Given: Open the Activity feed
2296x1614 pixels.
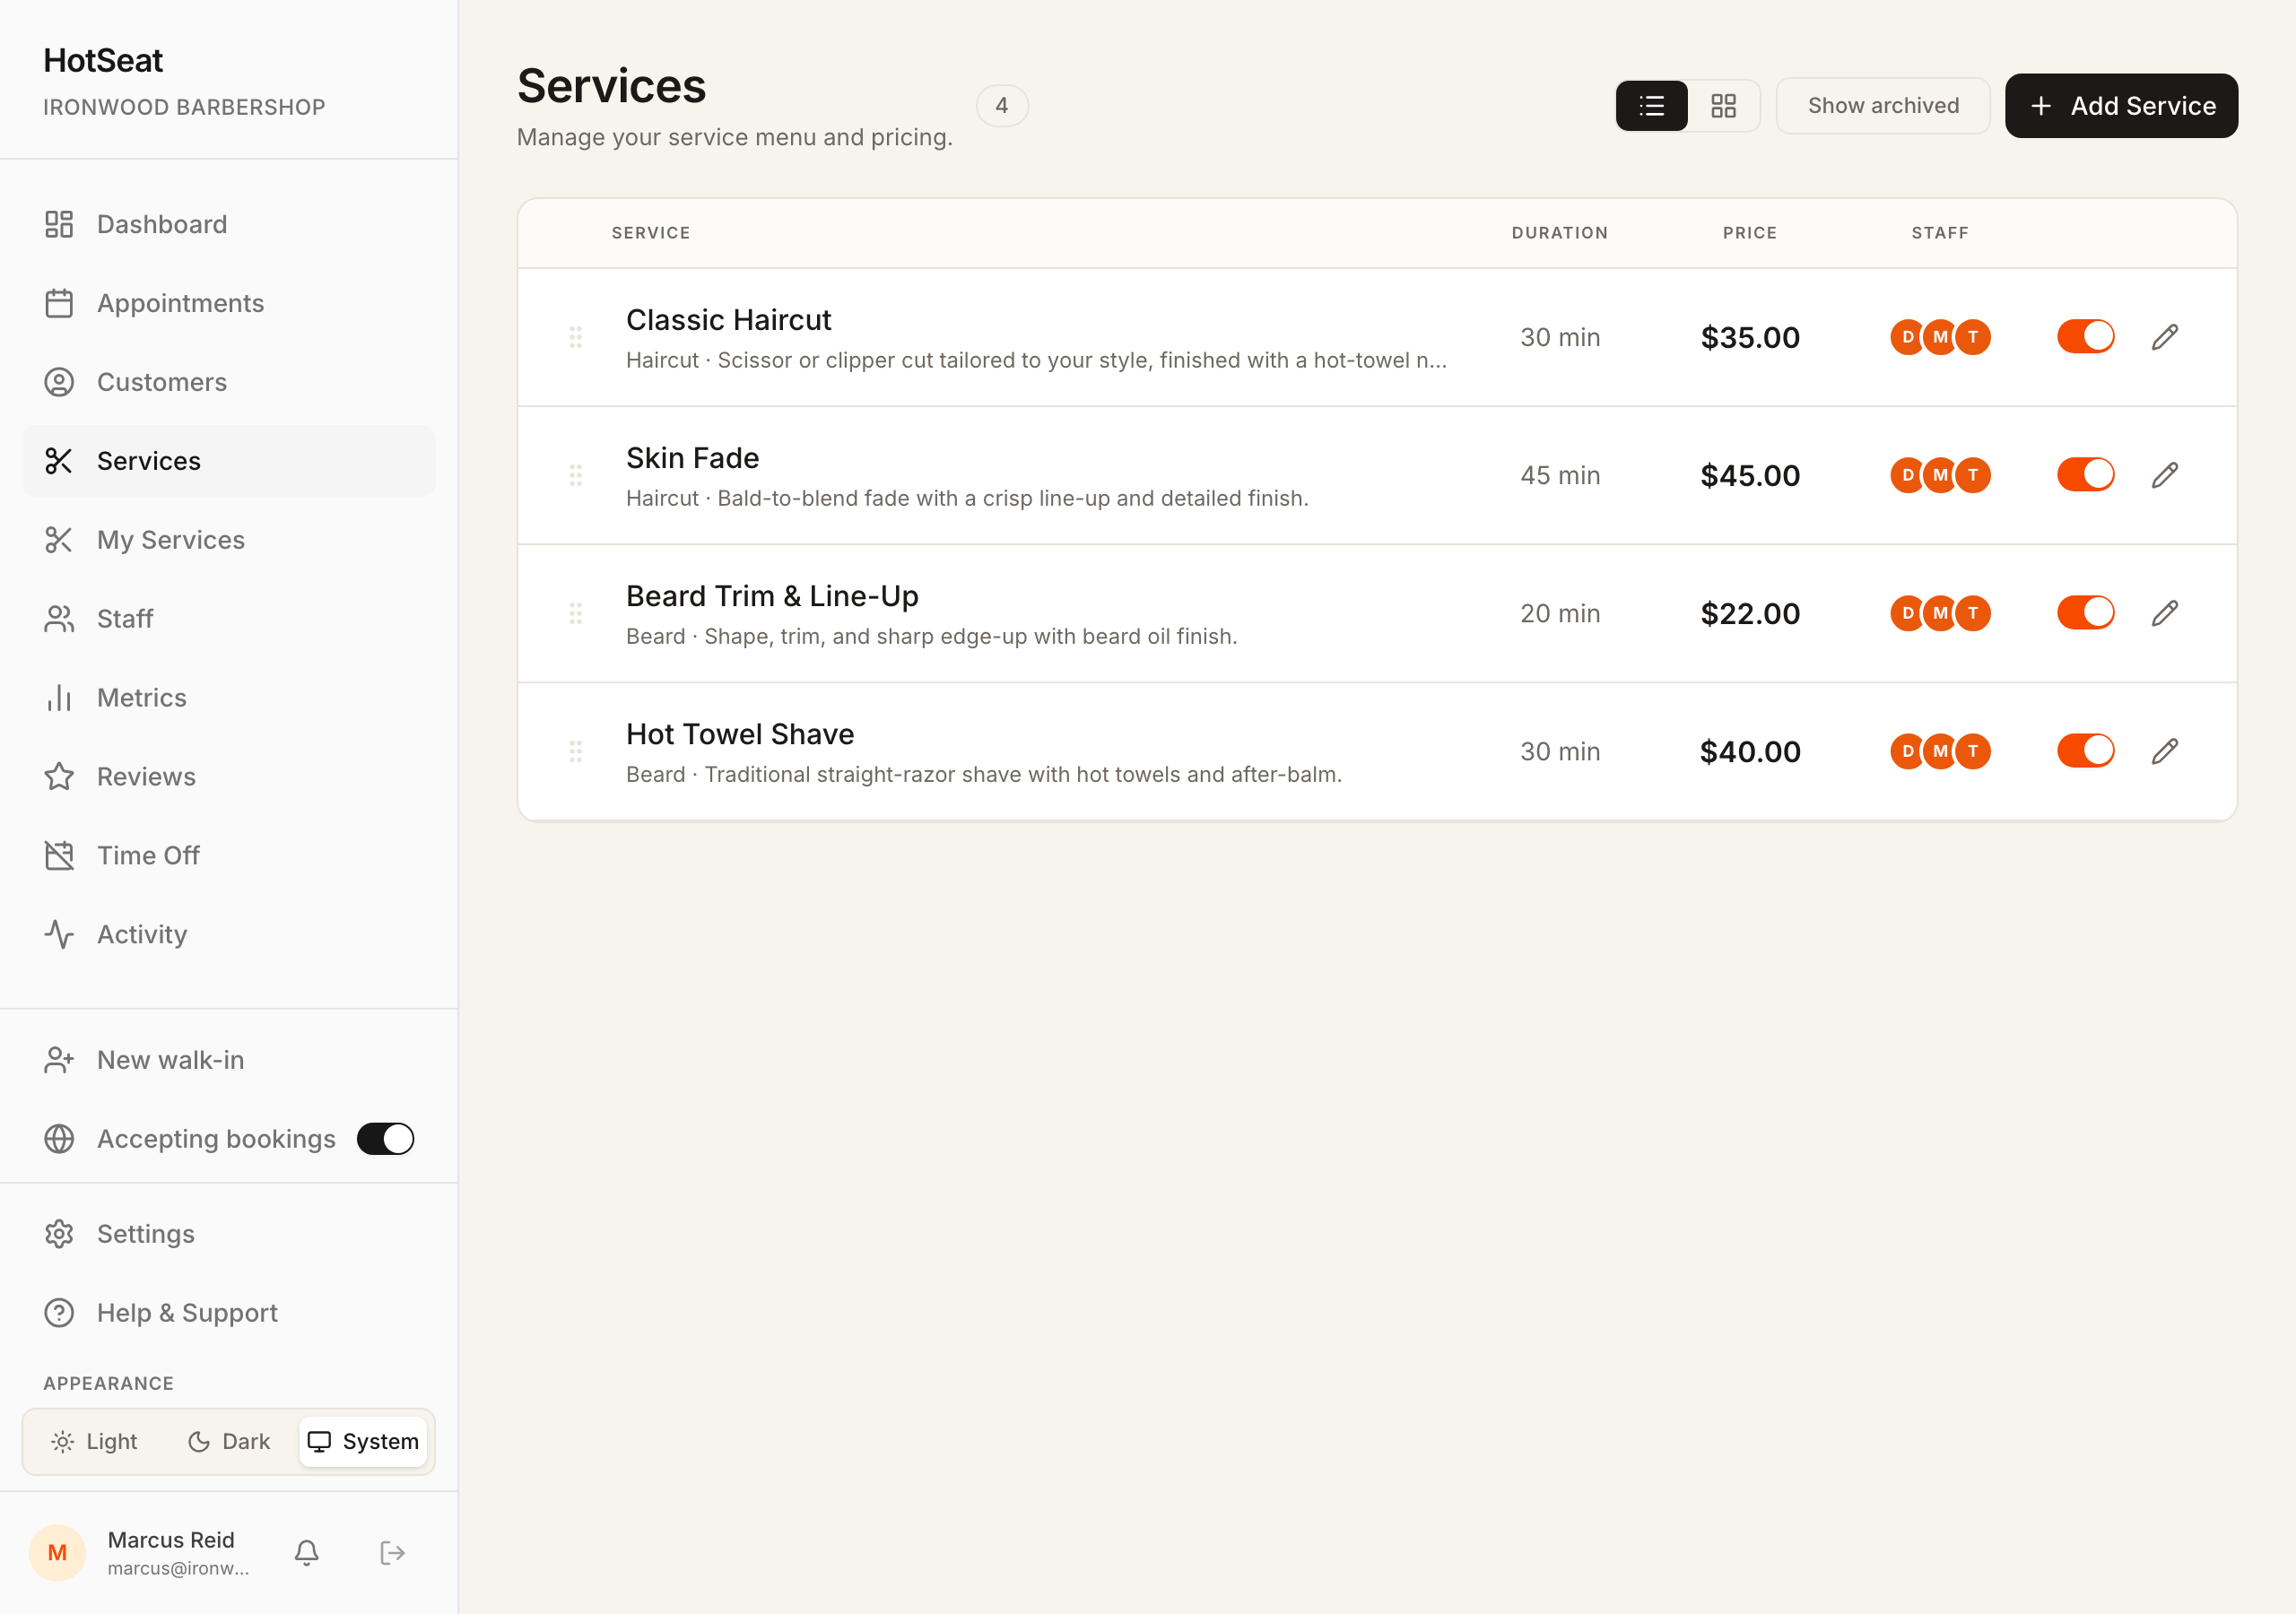Looking at the screenshot, I should [x=228, y=935].
